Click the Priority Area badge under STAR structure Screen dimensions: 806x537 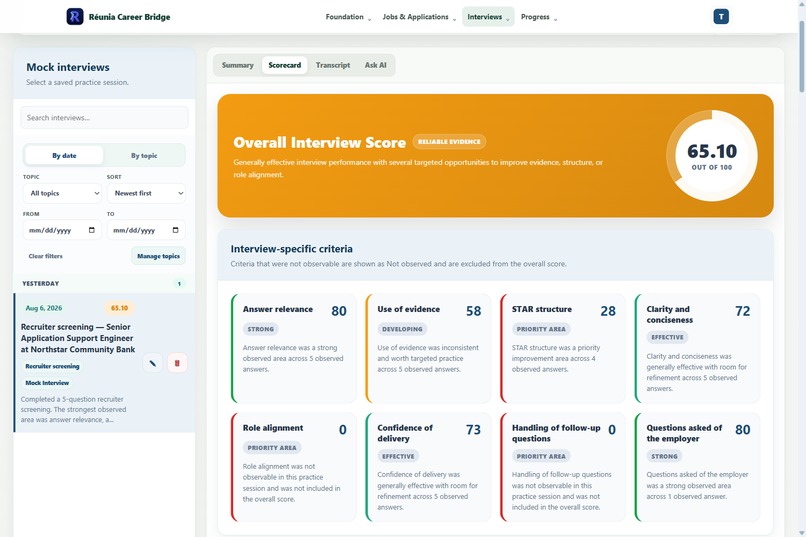tap(541, 329)
